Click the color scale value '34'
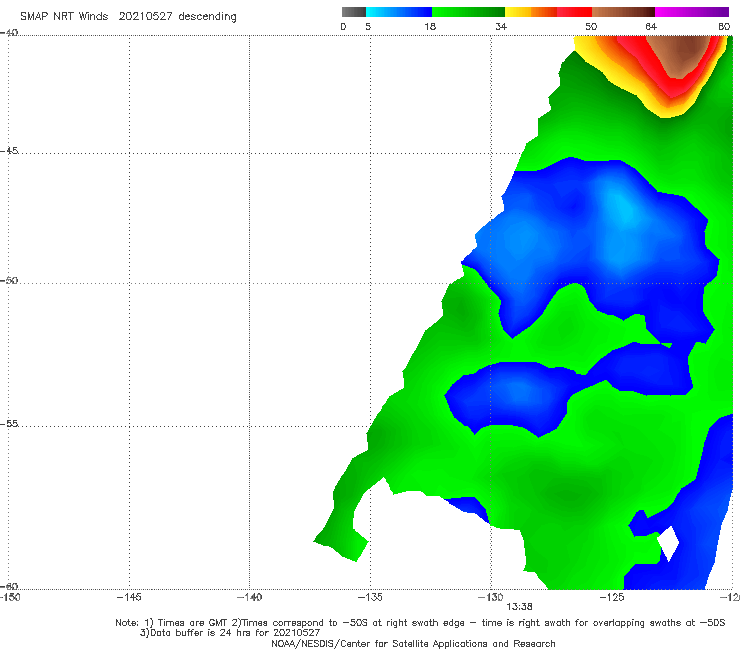 501,26
